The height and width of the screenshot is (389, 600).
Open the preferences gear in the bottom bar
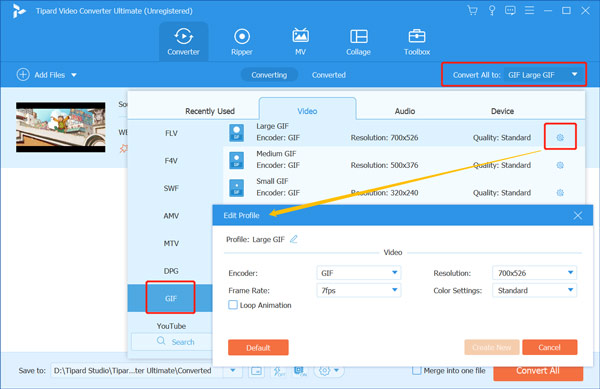point(324,371)
